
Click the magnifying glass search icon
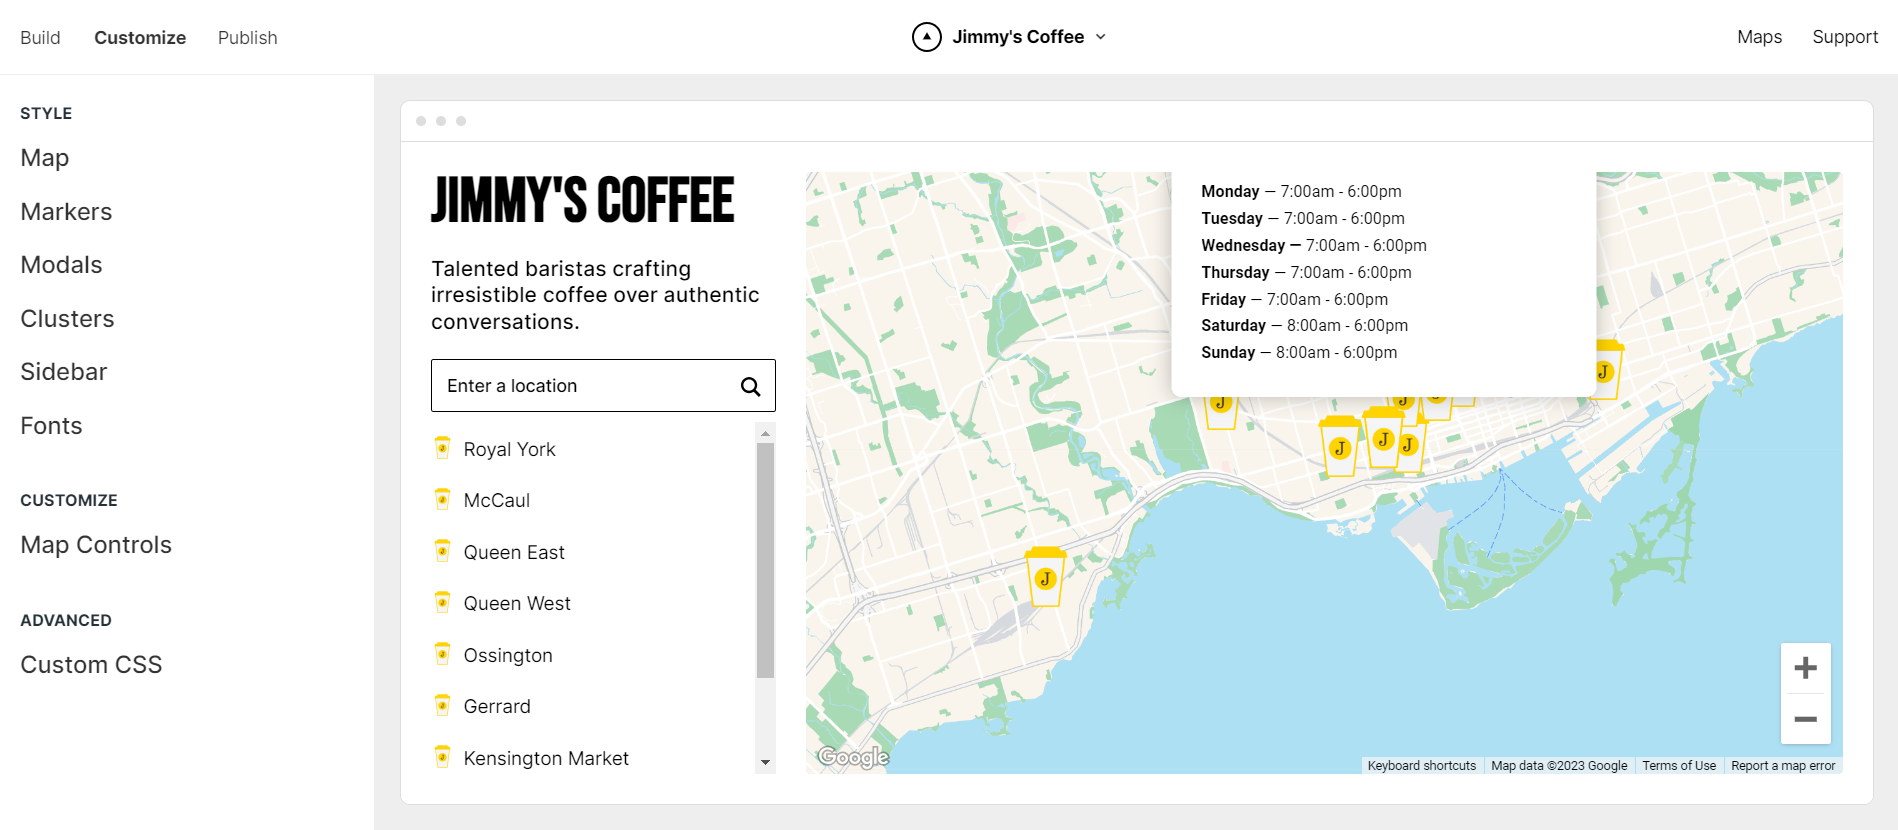(x=750, y=387)
